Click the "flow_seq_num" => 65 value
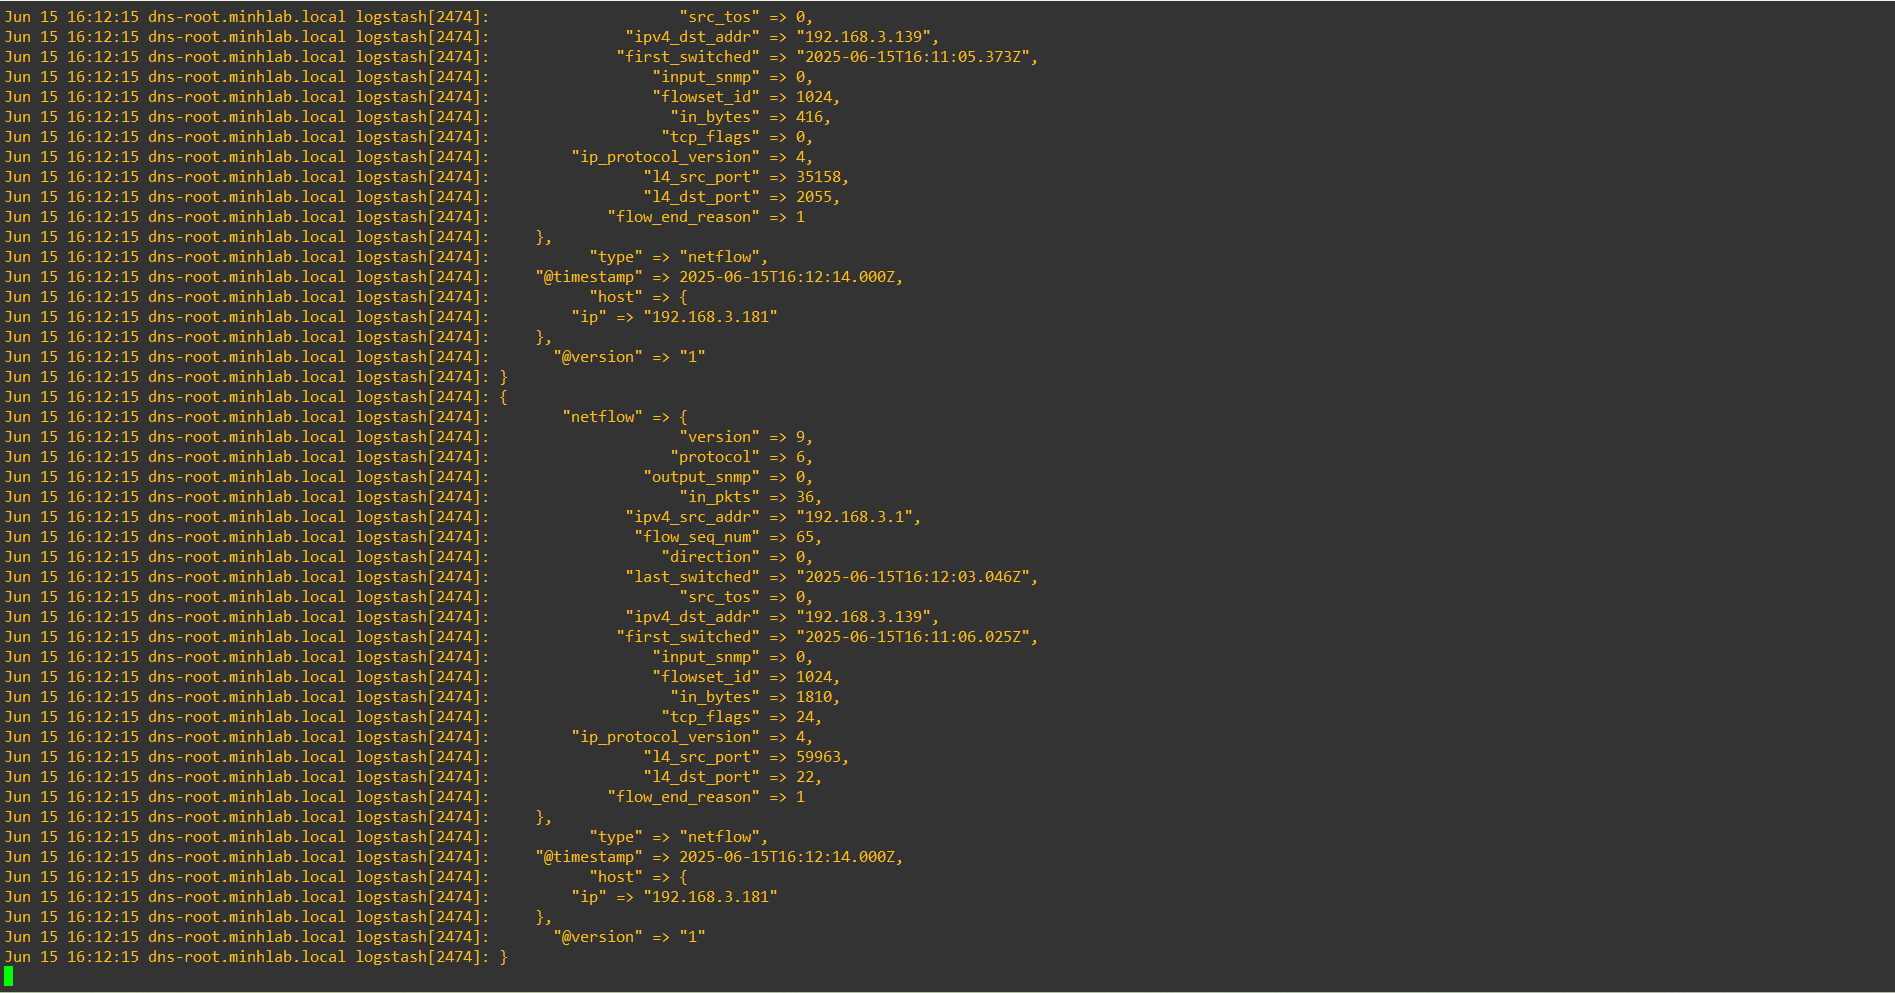The width and height of the screenshot is (1895, 993). click(805, 537)
